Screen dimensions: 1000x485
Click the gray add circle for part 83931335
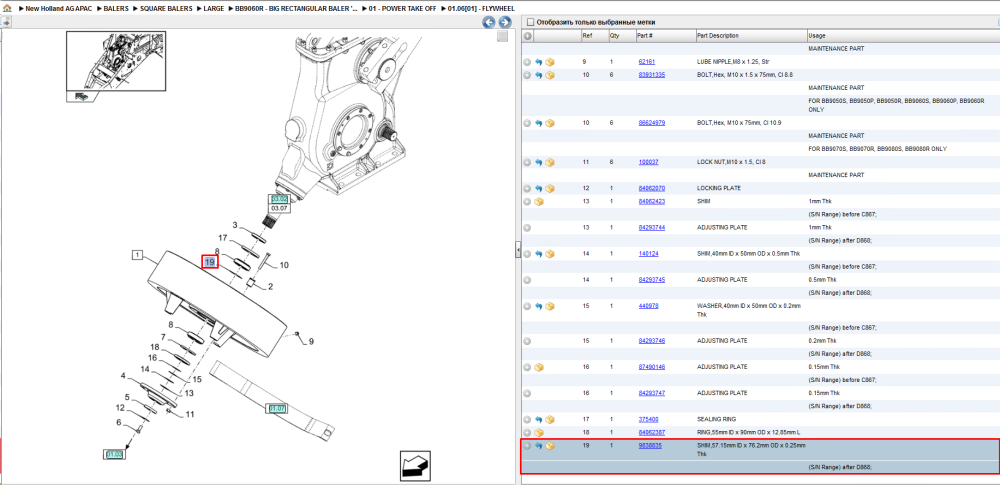click(527, 75)
